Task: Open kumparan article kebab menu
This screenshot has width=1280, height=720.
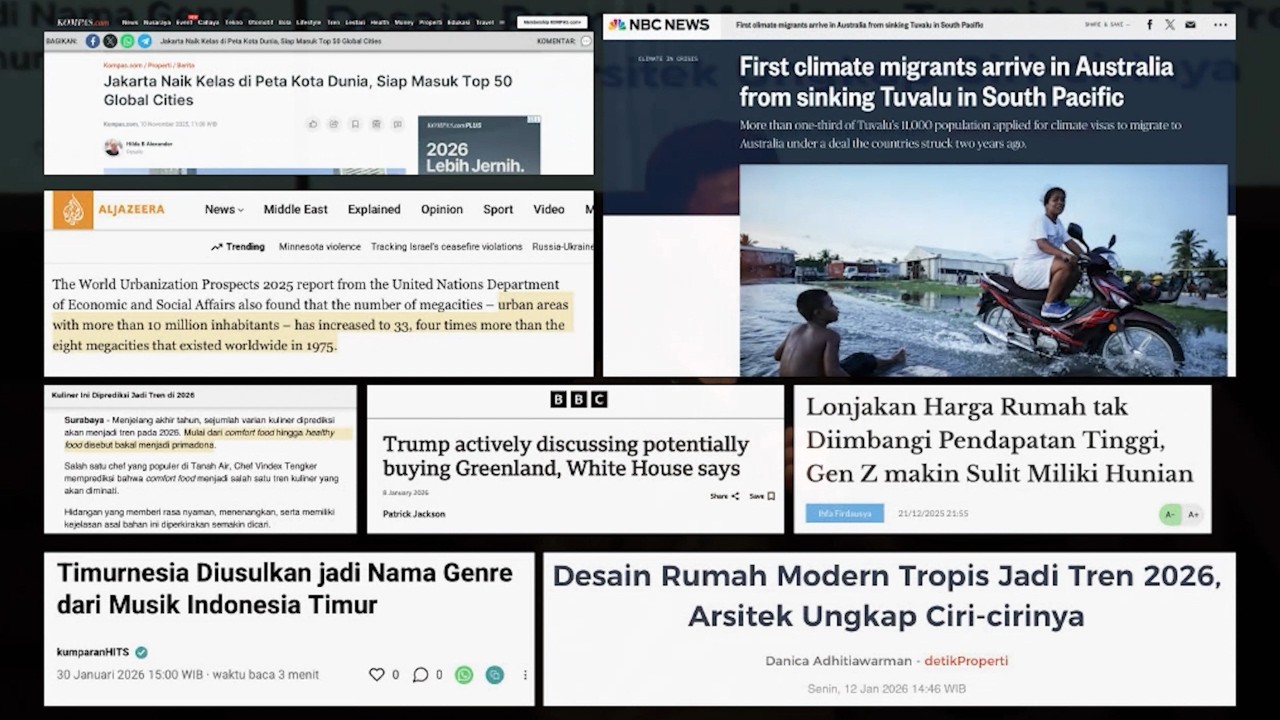Action: [x=525, y=675]
